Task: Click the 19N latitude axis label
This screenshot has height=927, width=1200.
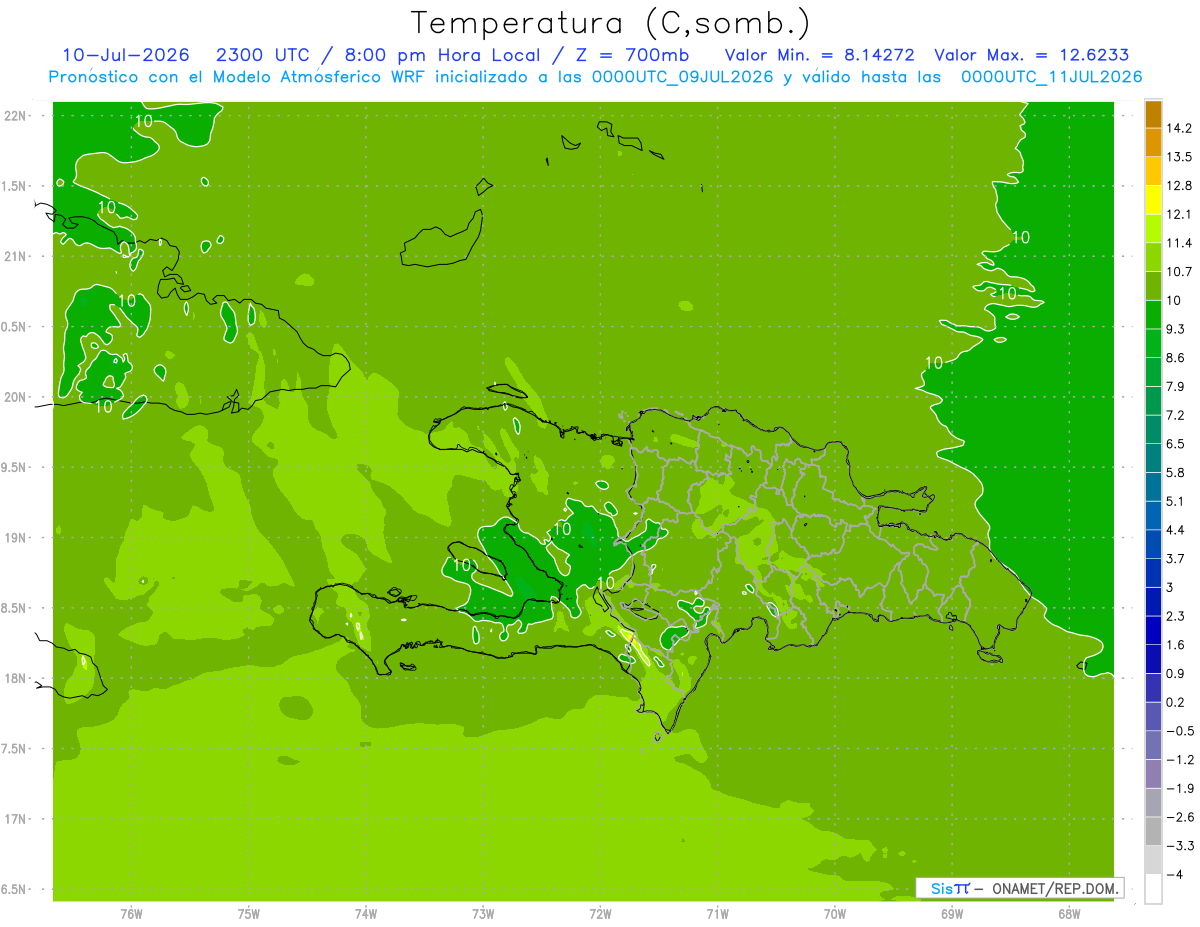Action: 16,538
